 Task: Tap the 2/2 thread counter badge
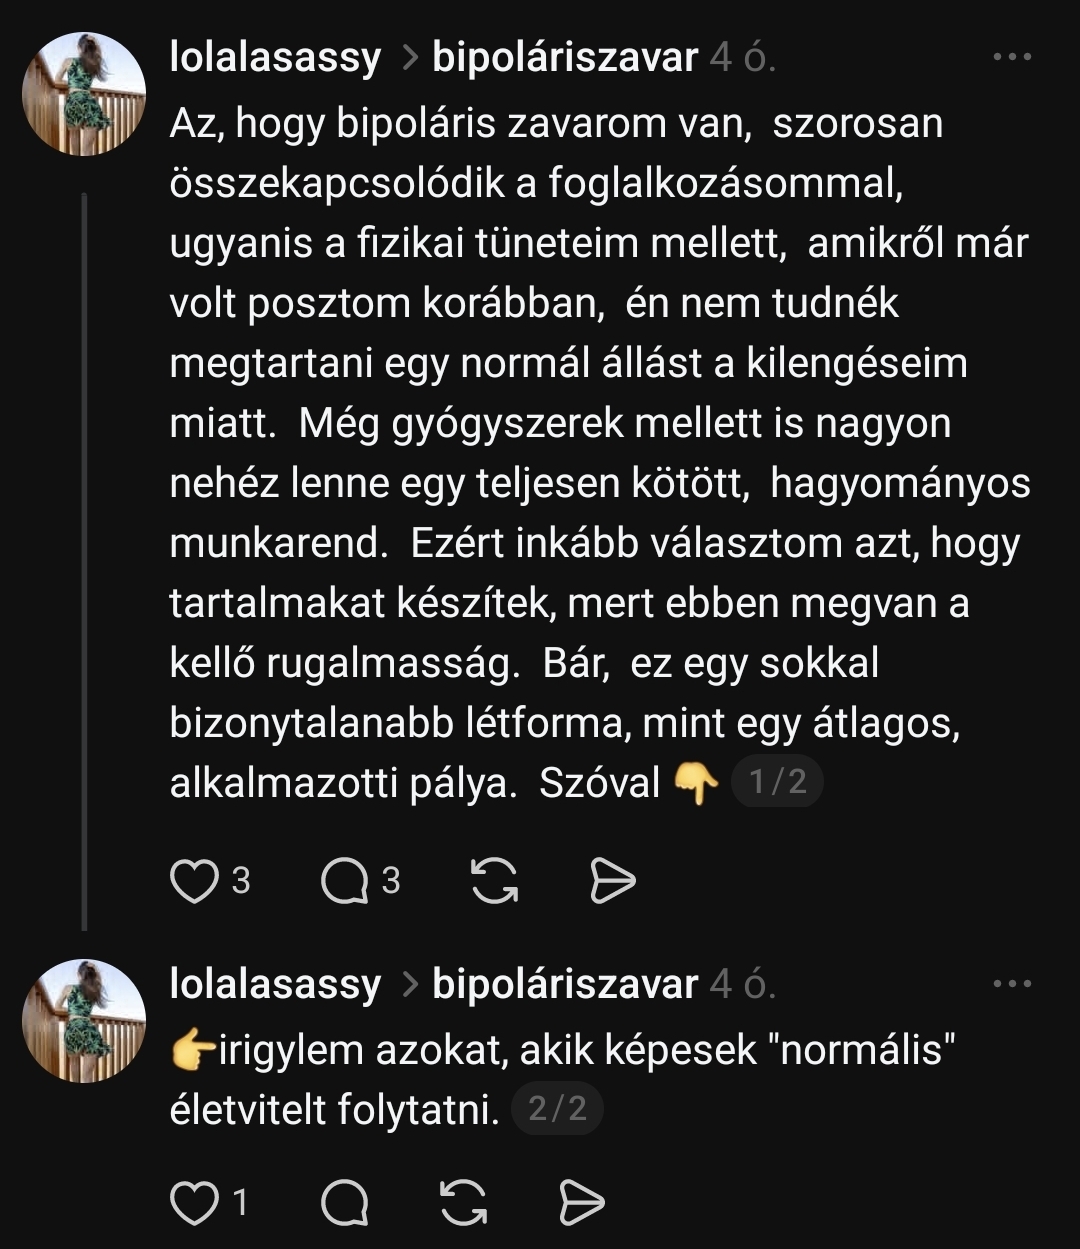pos(557,1109)
